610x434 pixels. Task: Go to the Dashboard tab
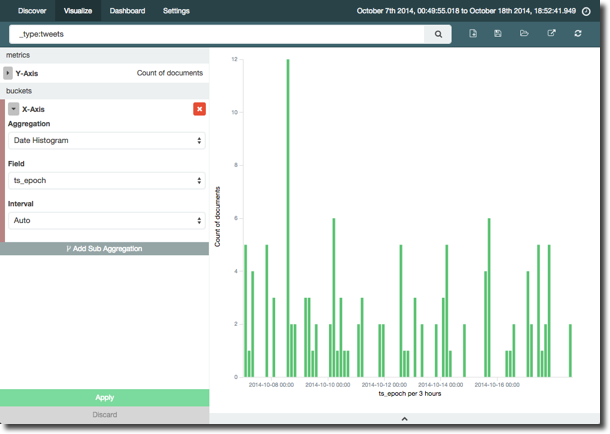pos(127,11)
